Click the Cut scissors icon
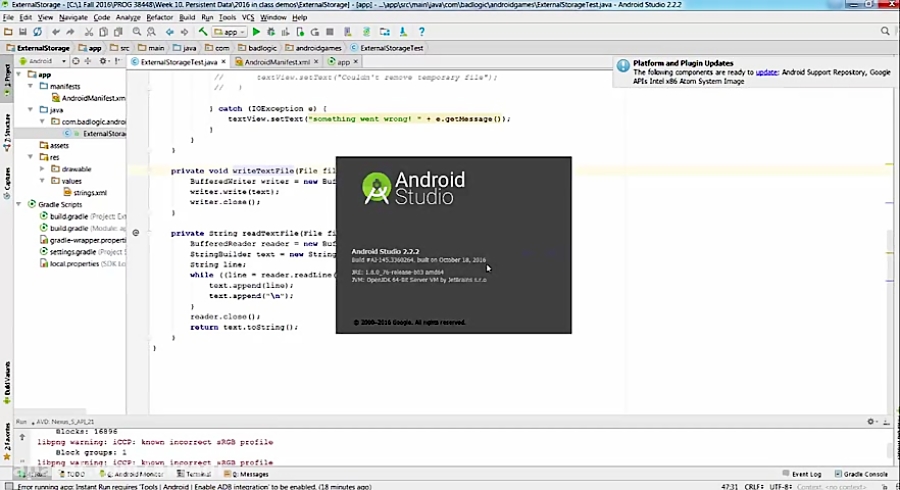Image resolution: width=900 pixels, height=490 pixels. pyautogui.click(x=89, y=32)
